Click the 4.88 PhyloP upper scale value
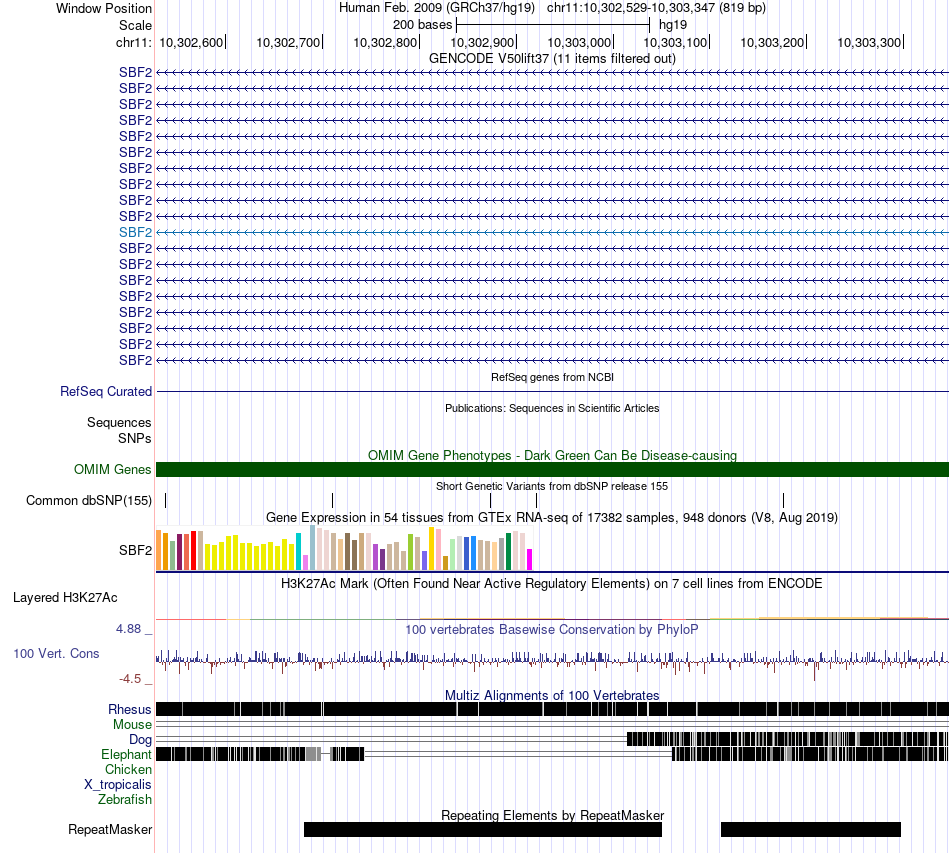Image resolution: width=950 pixels, height=853 pixels. (x=128, y=629)
